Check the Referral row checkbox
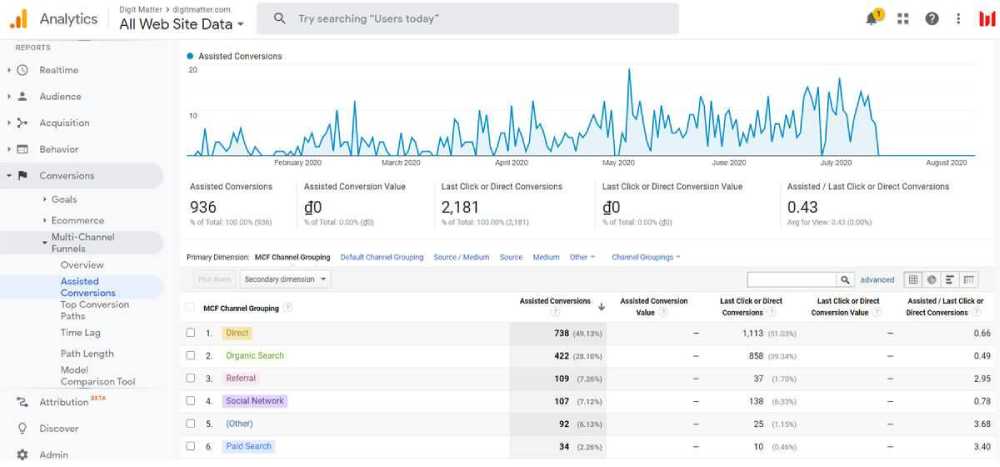 190,378
